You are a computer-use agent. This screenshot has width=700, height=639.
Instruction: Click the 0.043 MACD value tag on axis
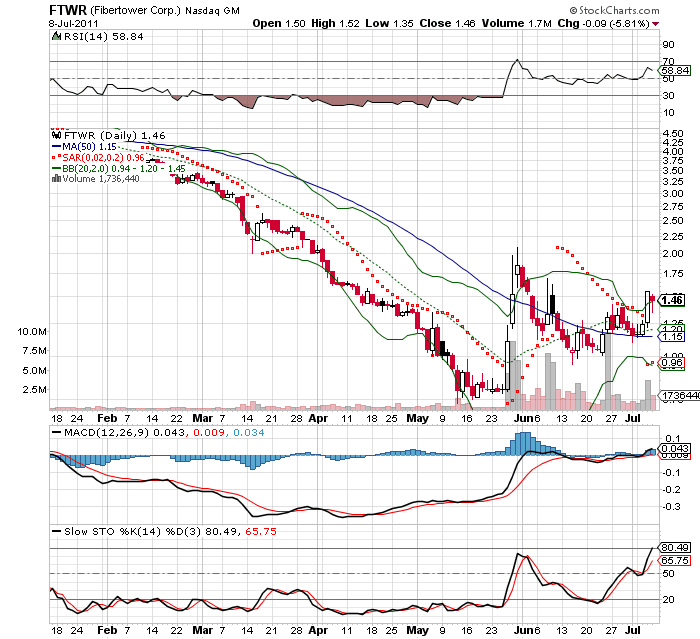(675, 449)
